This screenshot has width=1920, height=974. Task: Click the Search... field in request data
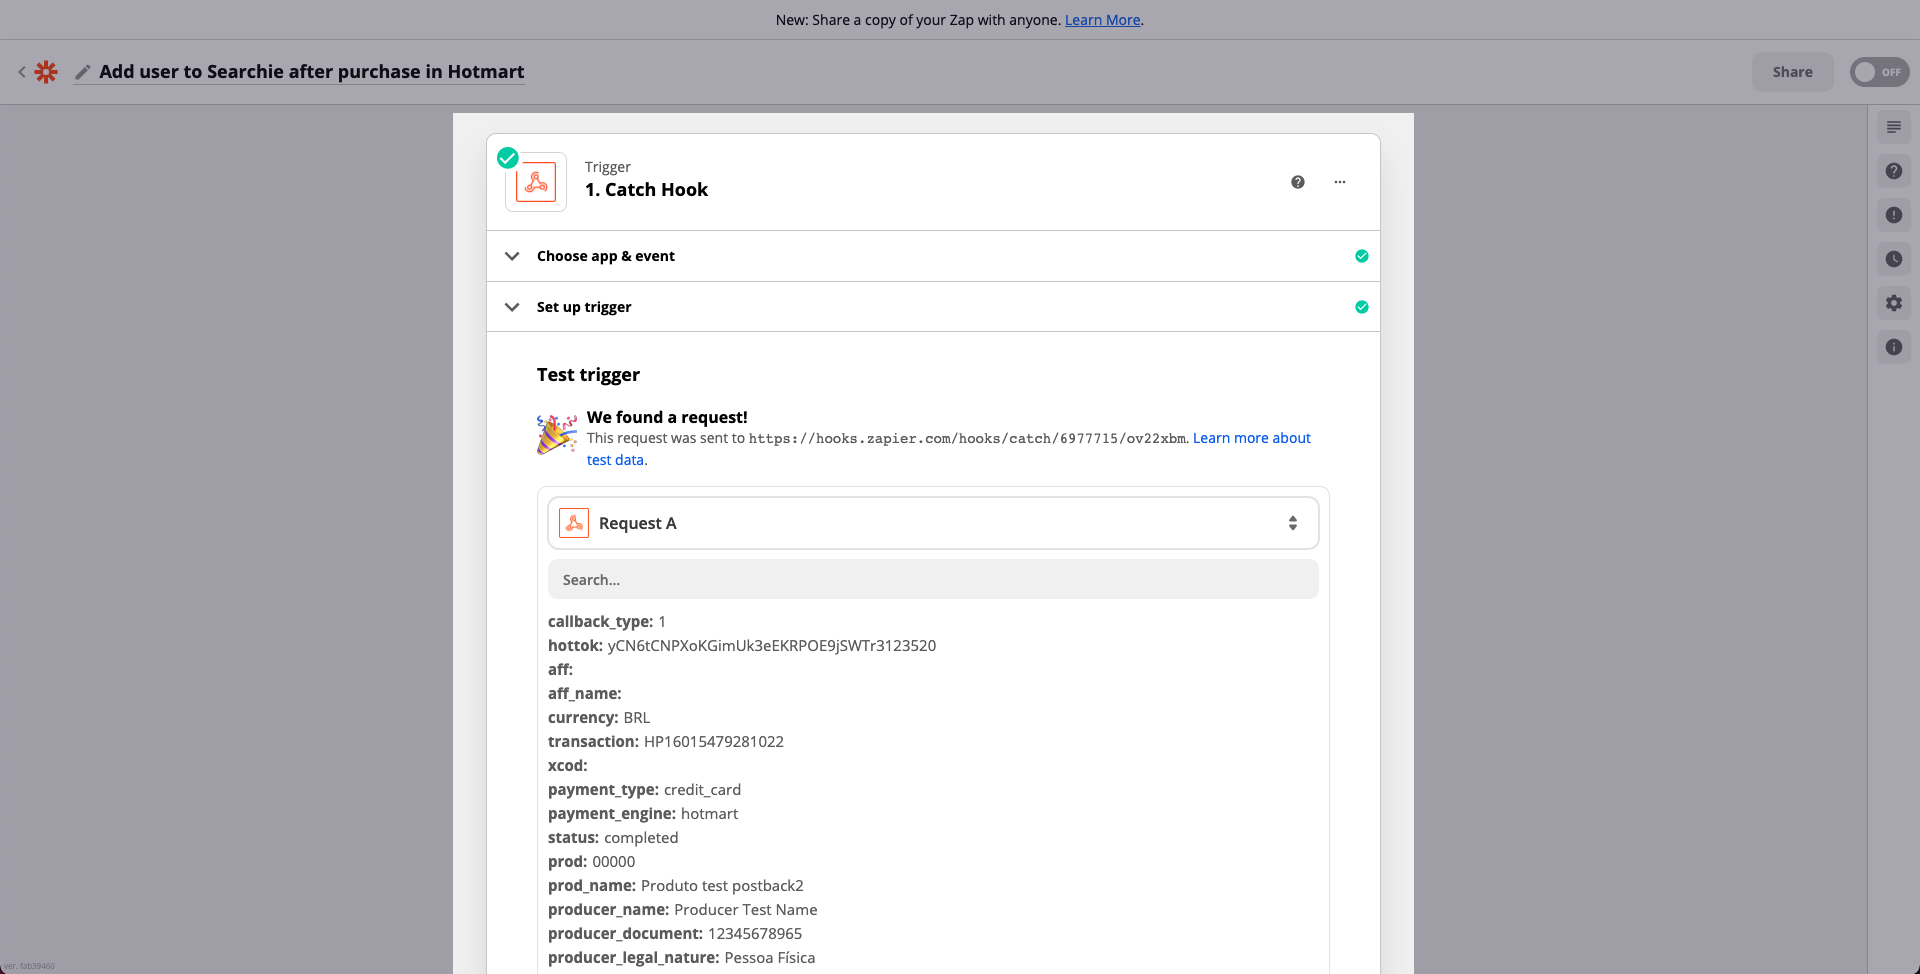pos(933,579)
